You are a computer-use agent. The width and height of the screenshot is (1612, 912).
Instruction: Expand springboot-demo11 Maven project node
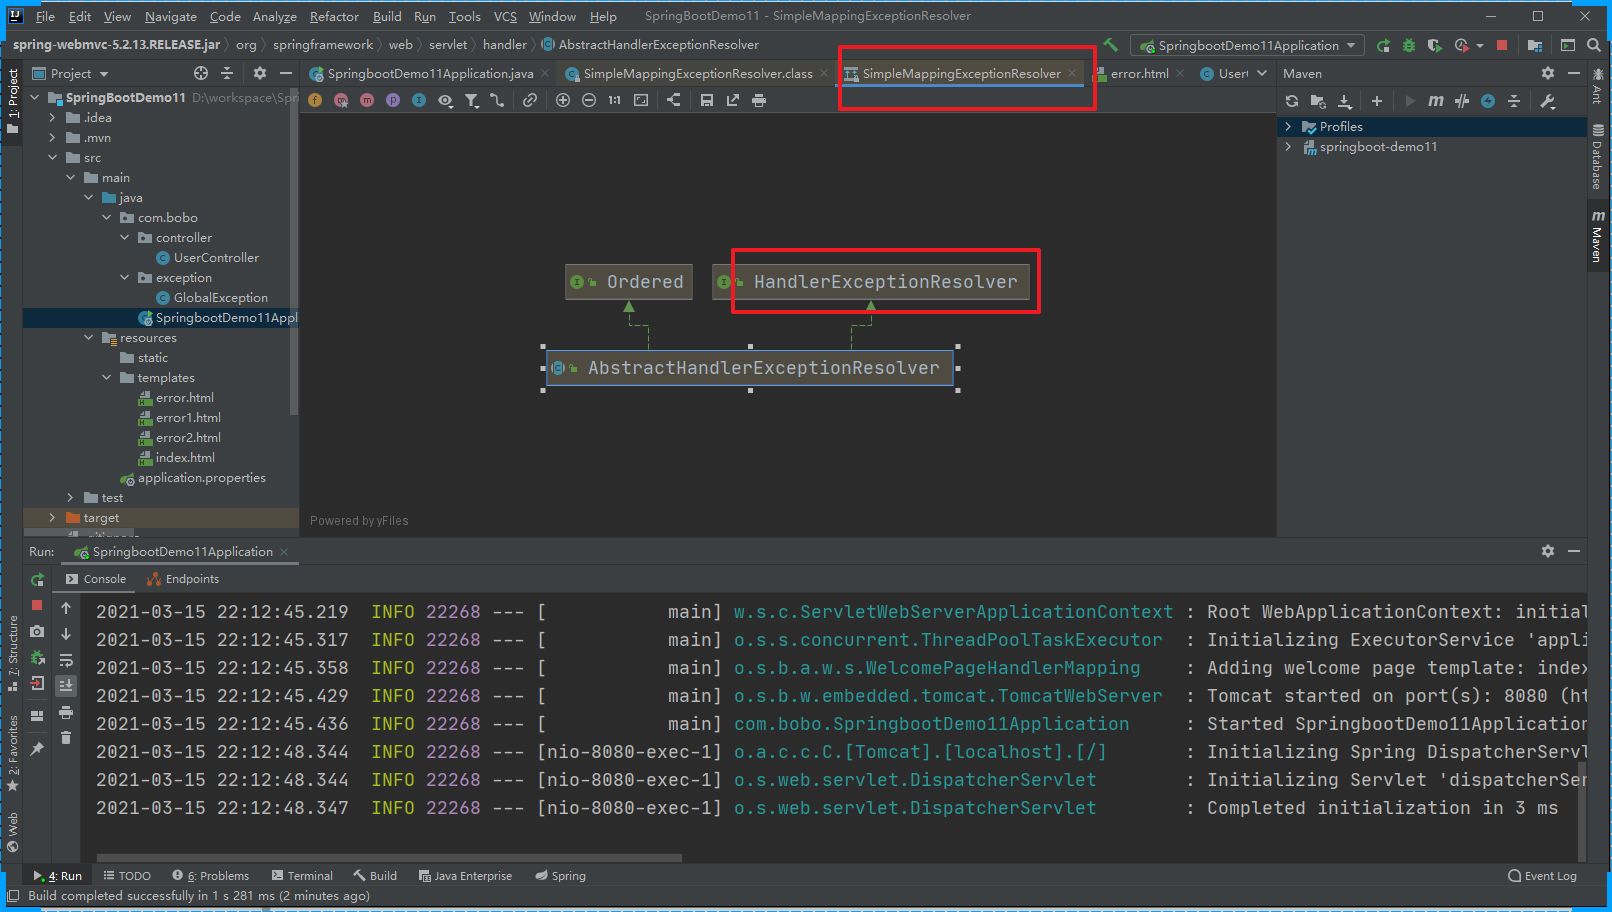pyautogui.click(x=1288, y=147)
